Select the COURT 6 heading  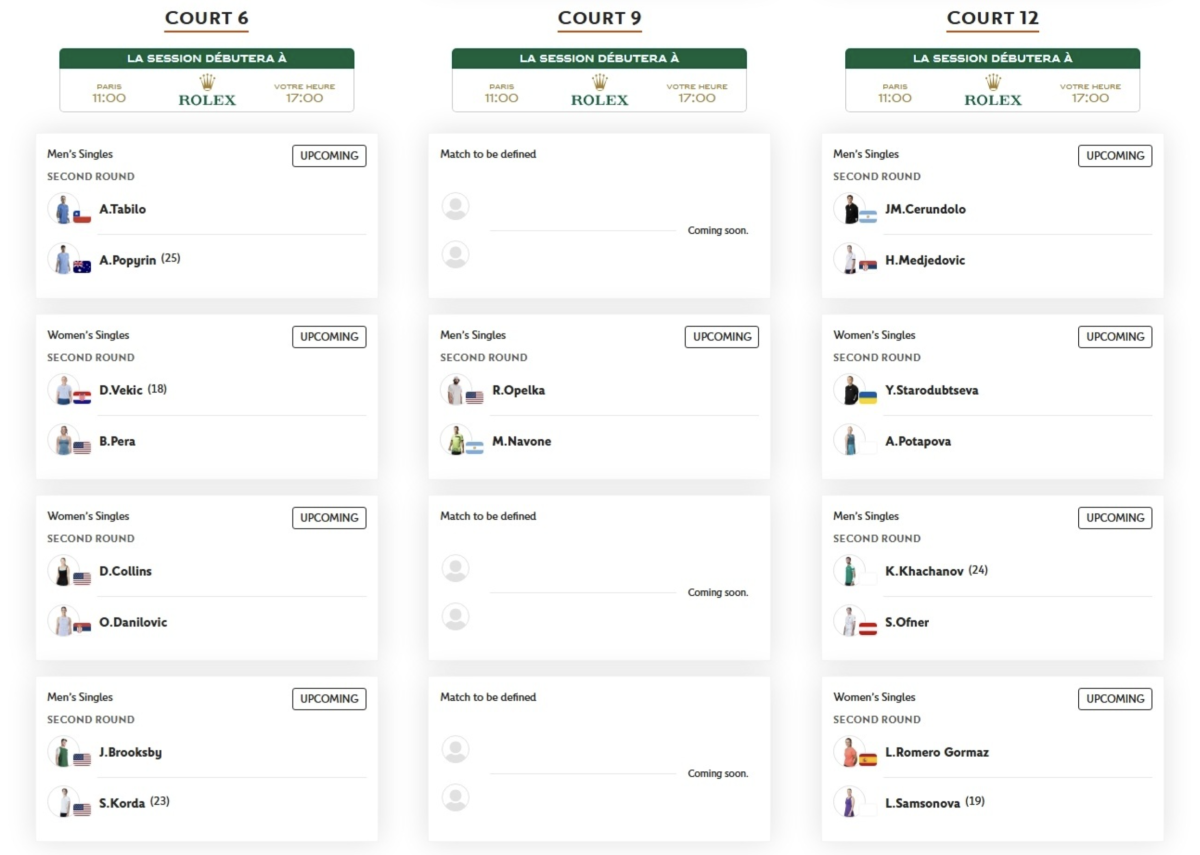click(x=207, y=18)
